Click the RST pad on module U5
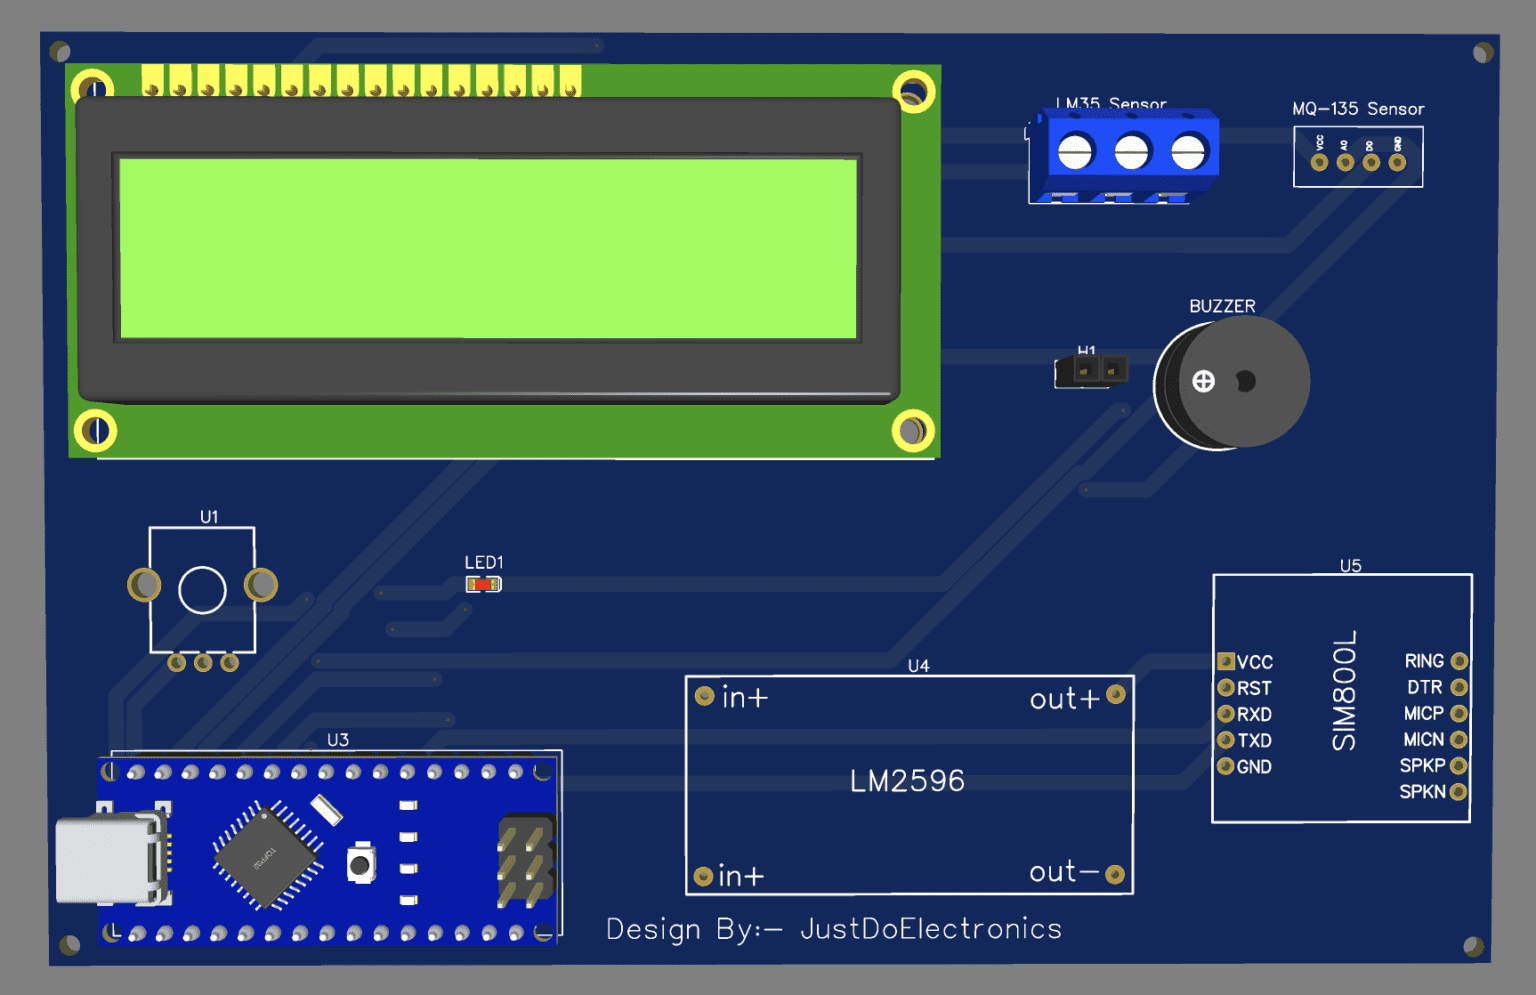This screenshot has height=995, width=1536. [1226, 687]
